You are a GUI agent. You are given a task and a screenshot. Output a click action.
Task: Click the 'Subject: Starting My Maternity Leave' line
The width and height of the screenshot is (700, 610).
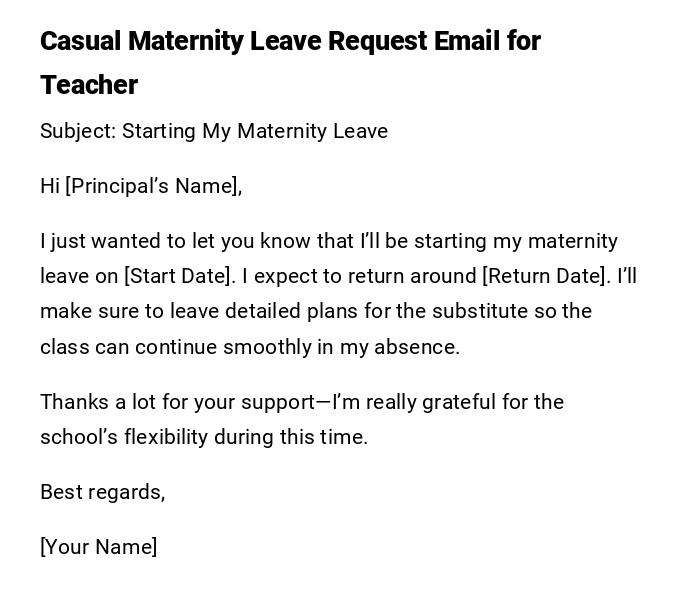tap(214, 131)
